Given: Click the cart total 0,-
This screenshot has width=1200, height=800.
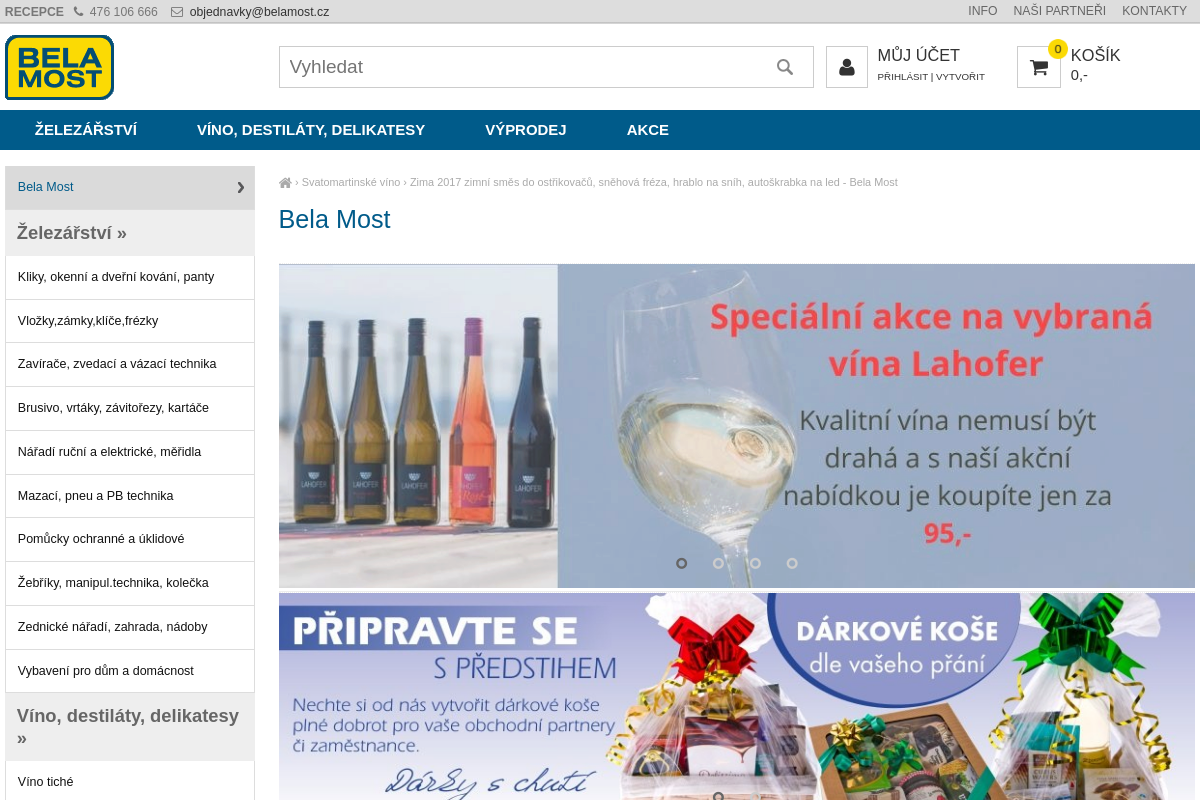Looking at the screenshot, I should click(1079, 75).
